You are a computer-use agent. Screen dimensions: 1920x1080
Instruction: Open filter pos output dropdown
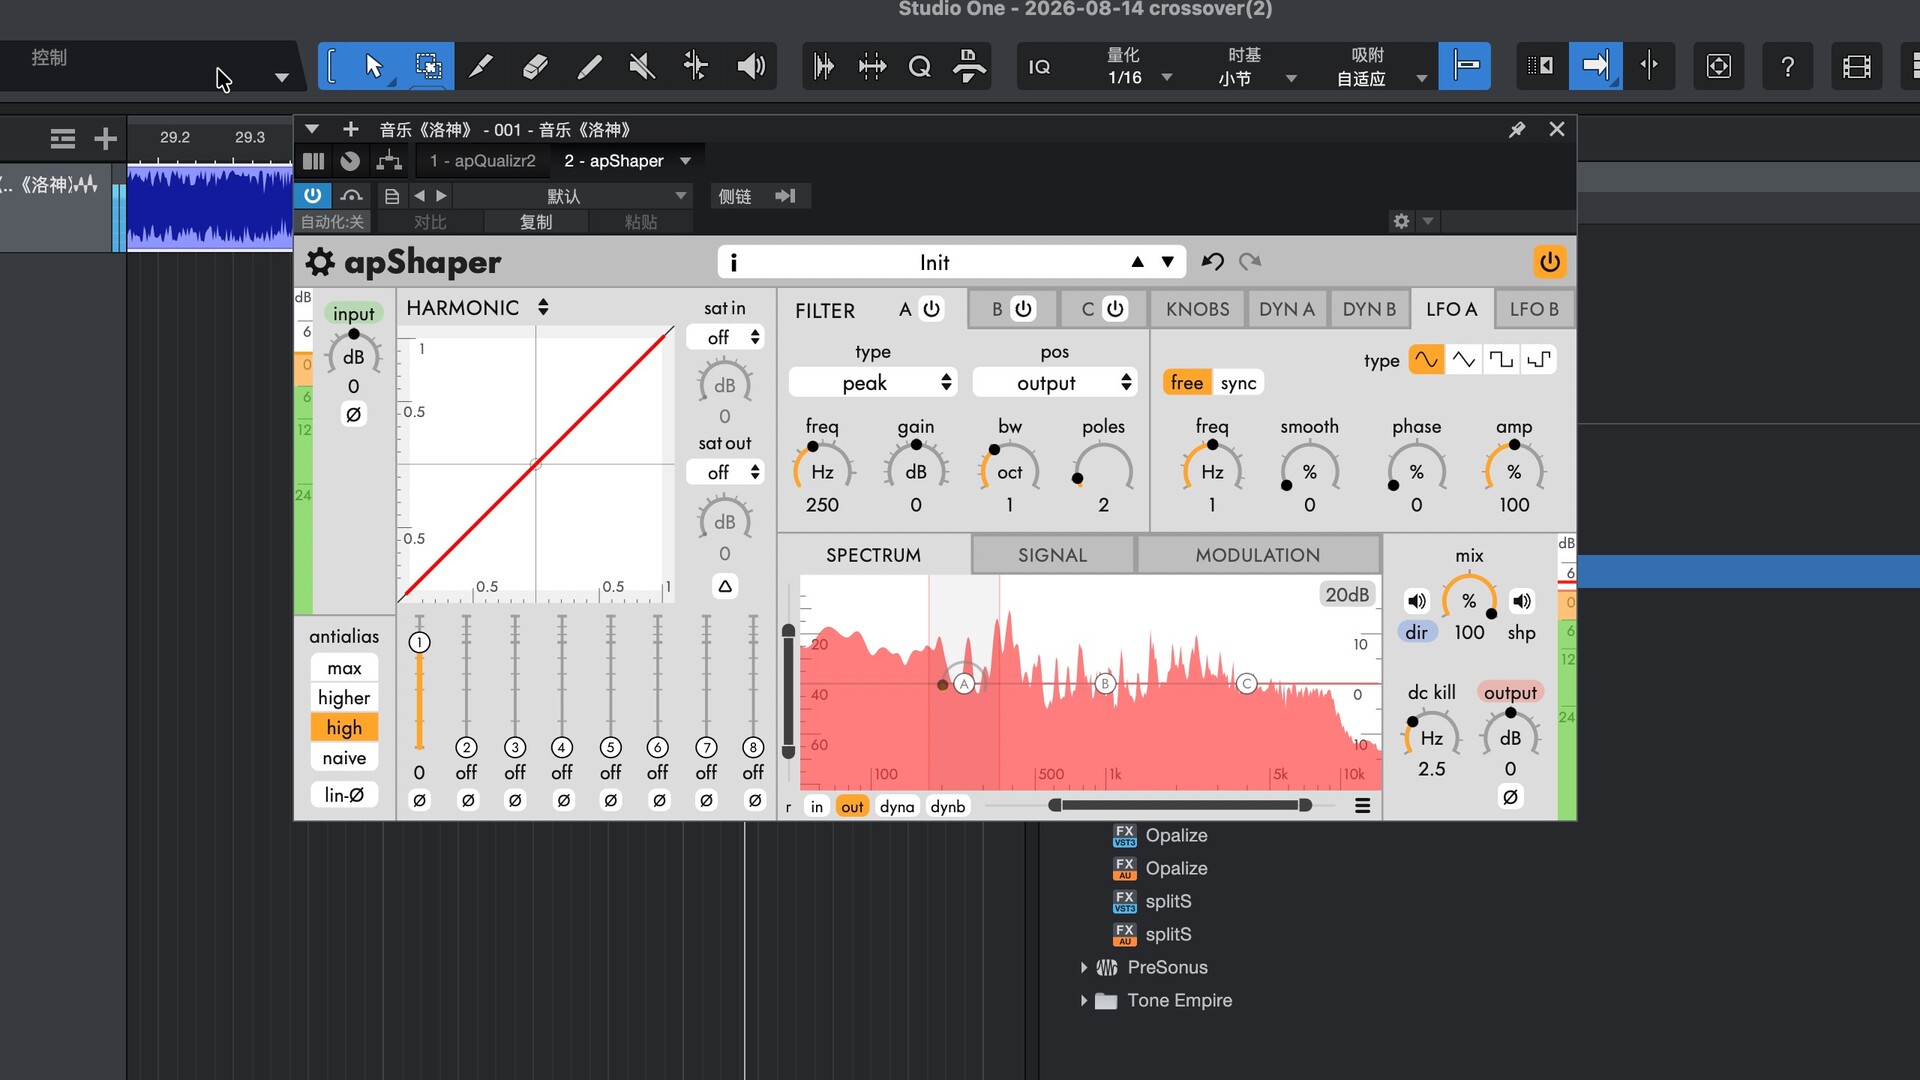(1055, 383)
